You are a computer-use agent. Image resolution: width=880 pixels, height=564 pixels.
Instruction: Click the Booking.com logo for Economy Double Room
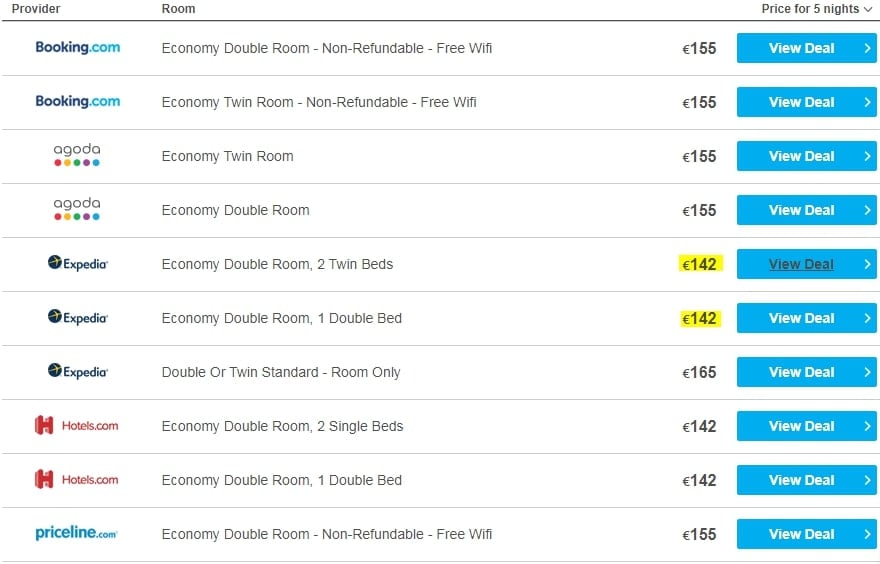77,47
